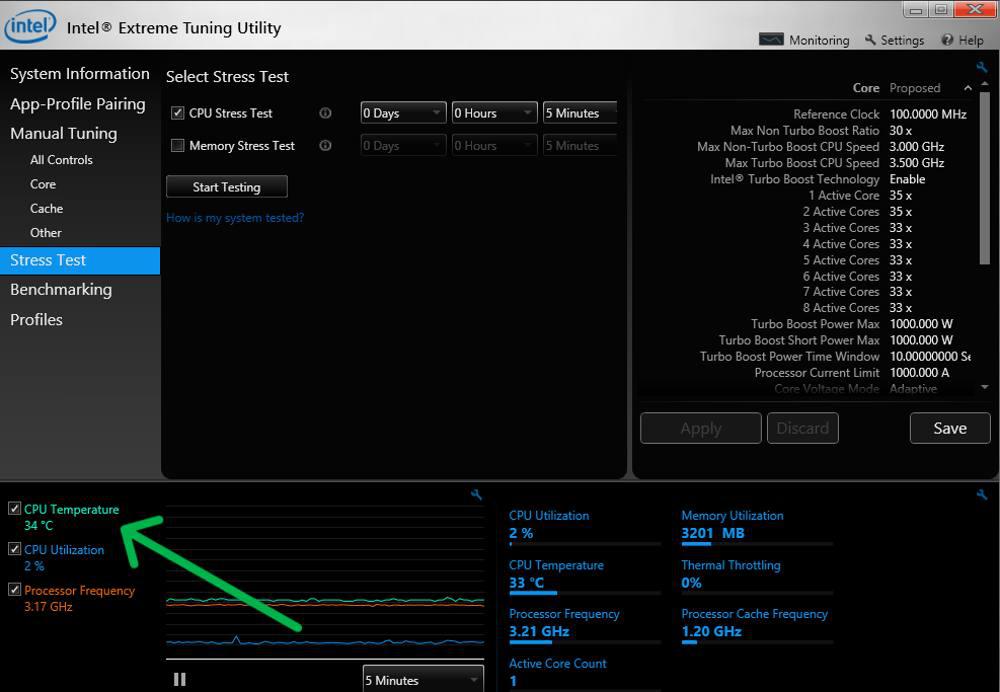The image size is (1000, 692).
Task: Click the Apply button
Action: 700,428
